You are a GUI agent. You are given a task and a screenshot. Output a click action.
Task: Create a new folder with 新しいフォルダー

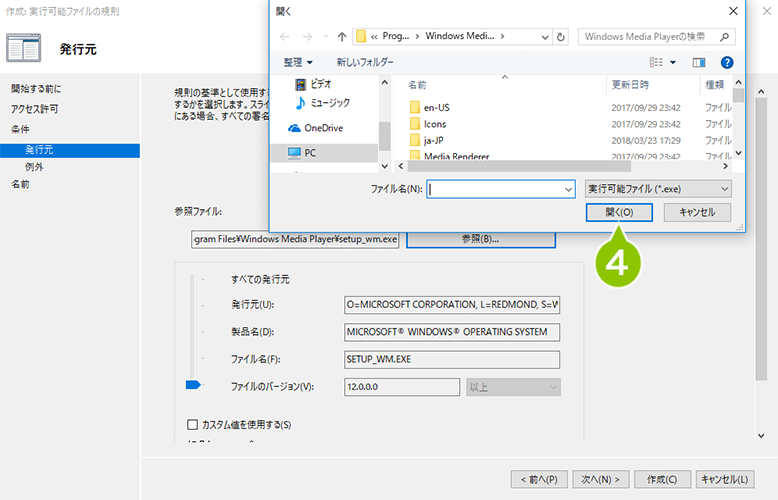click(x=365, y=62)
